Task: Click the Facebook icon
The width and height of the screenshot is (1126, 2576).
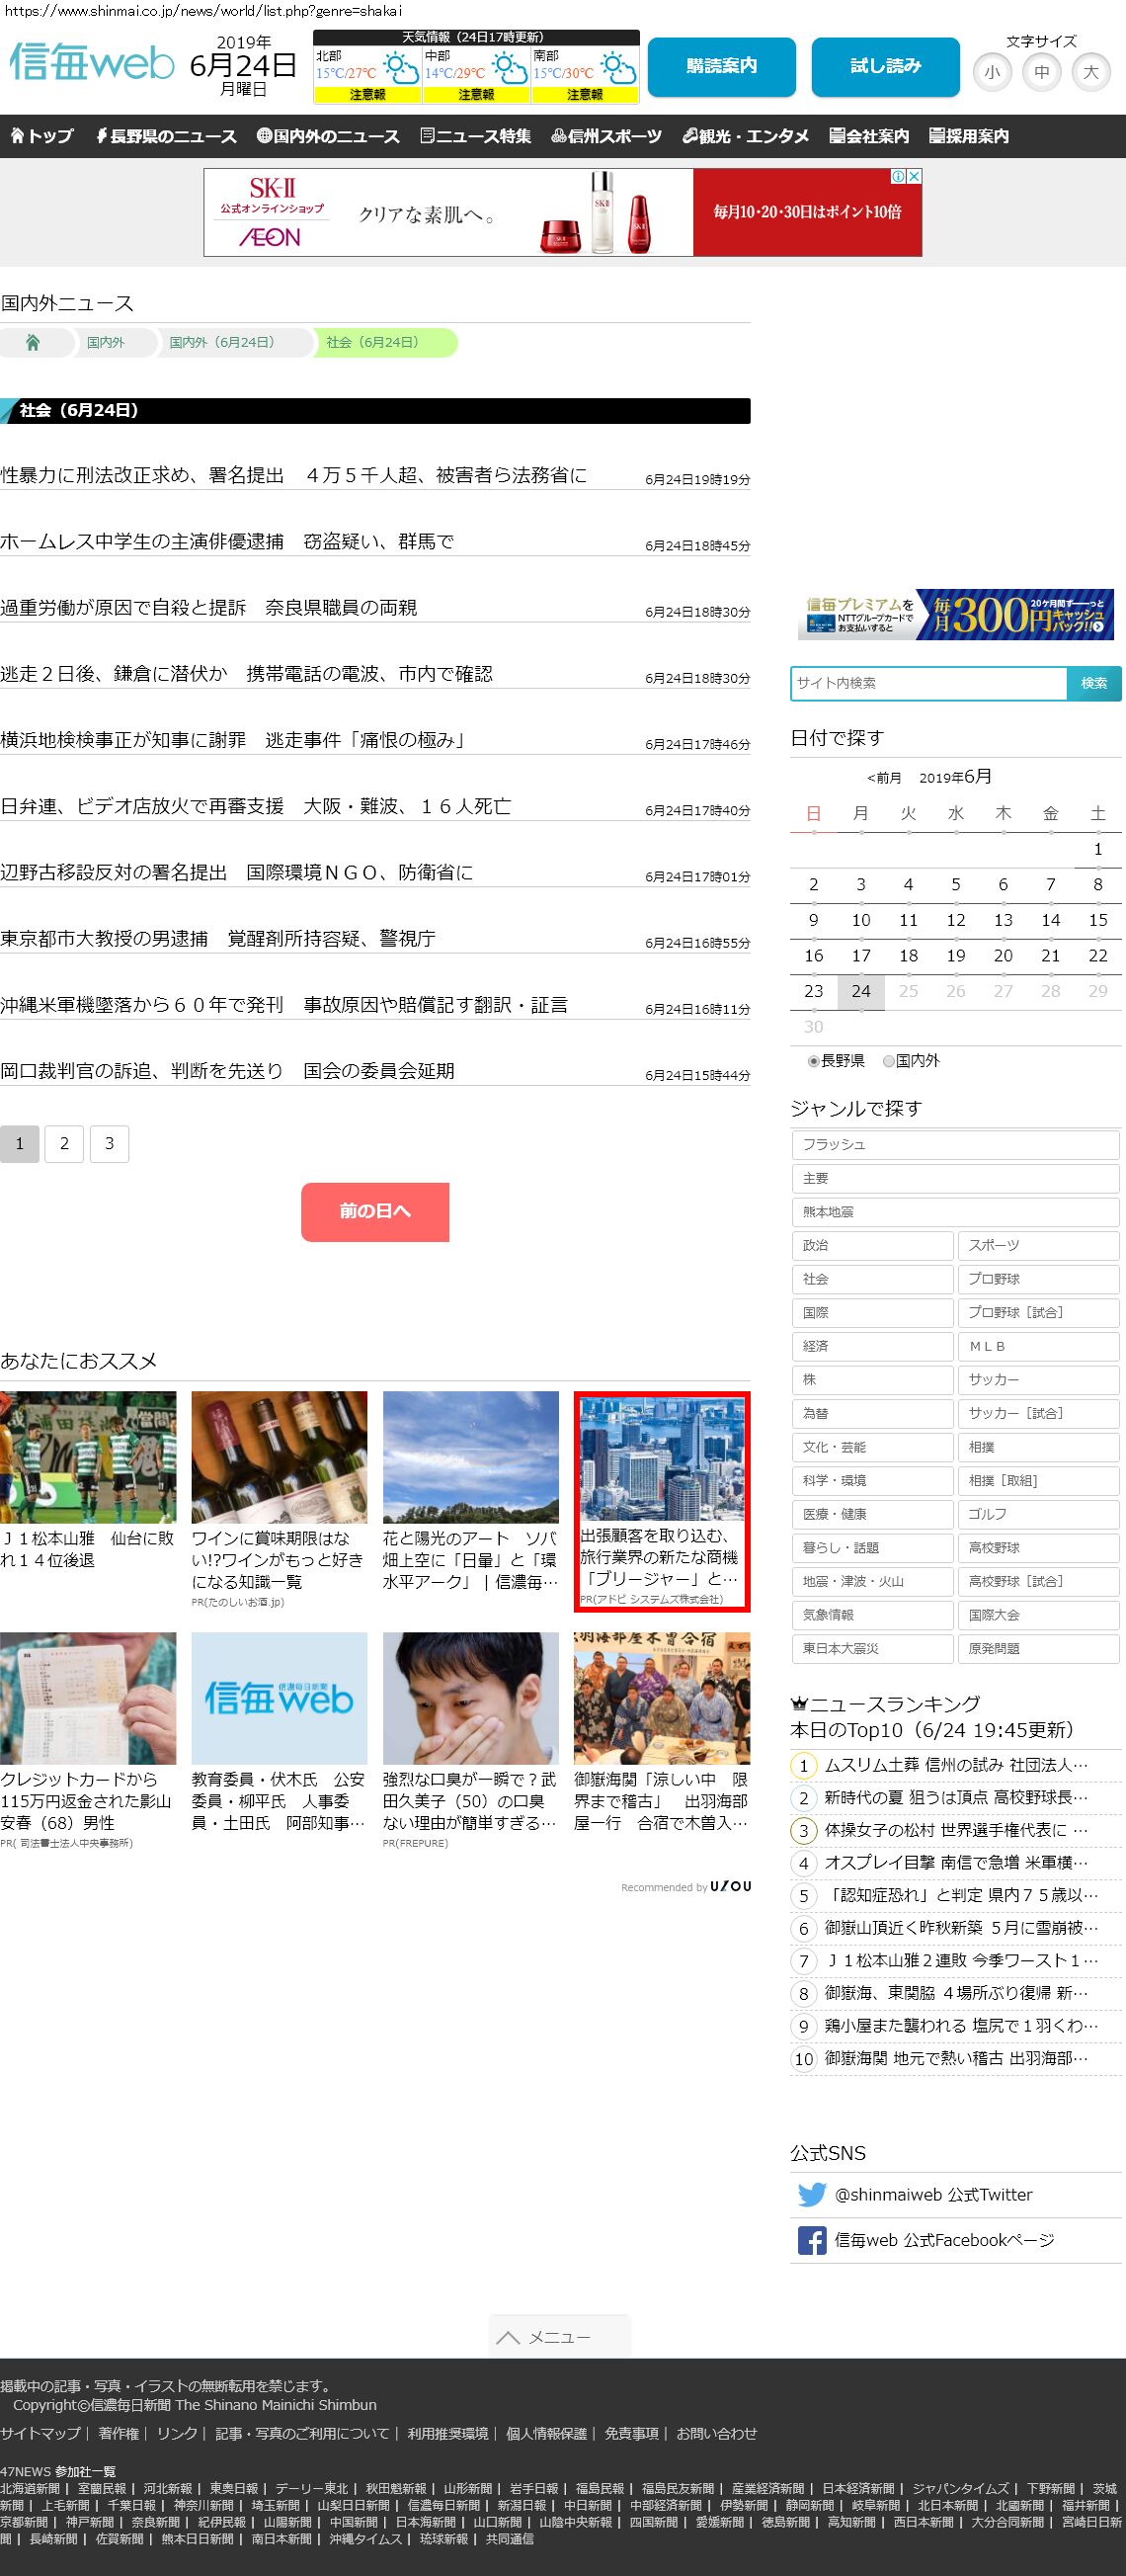Action: [x=811, y=2240]
